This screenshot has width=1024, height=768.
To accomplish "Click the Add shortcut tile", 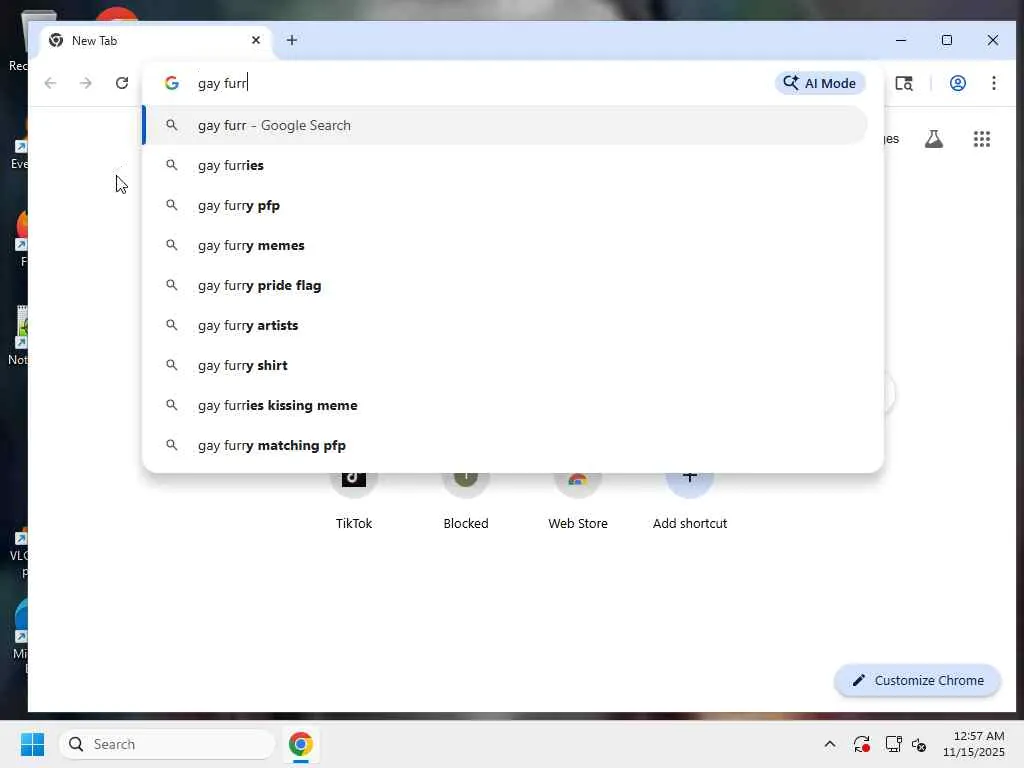I will point(690,499).
